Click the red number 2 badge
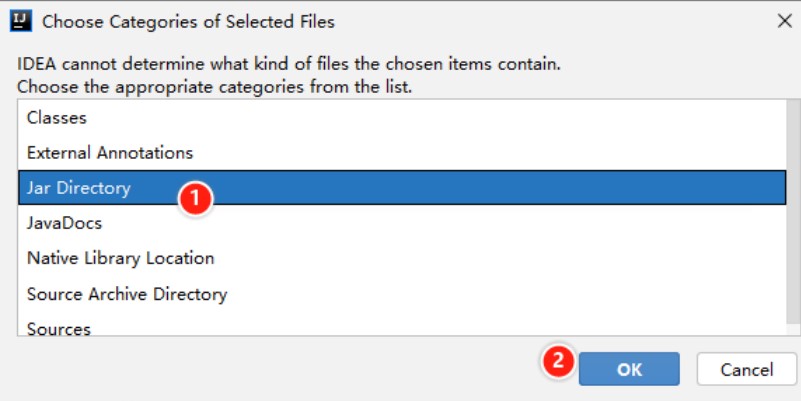 pos(558,361)
